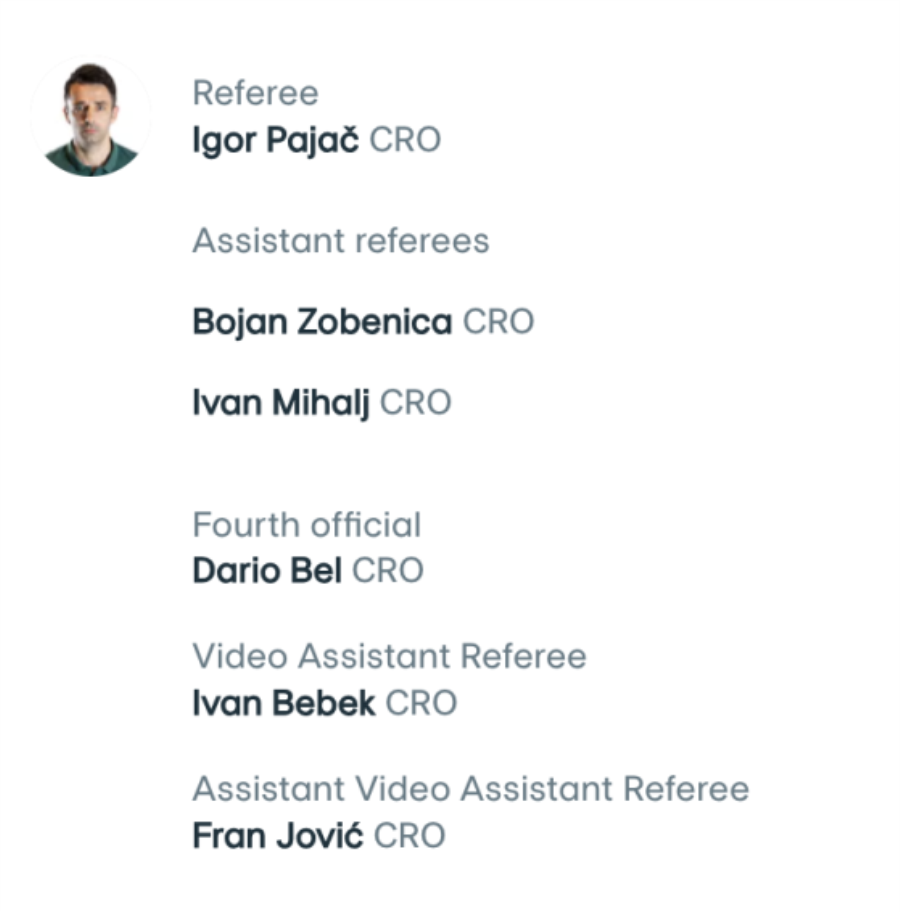Click the referee's circular profile photo
Viewport: 900px width, 912px height.
[91, 117]
